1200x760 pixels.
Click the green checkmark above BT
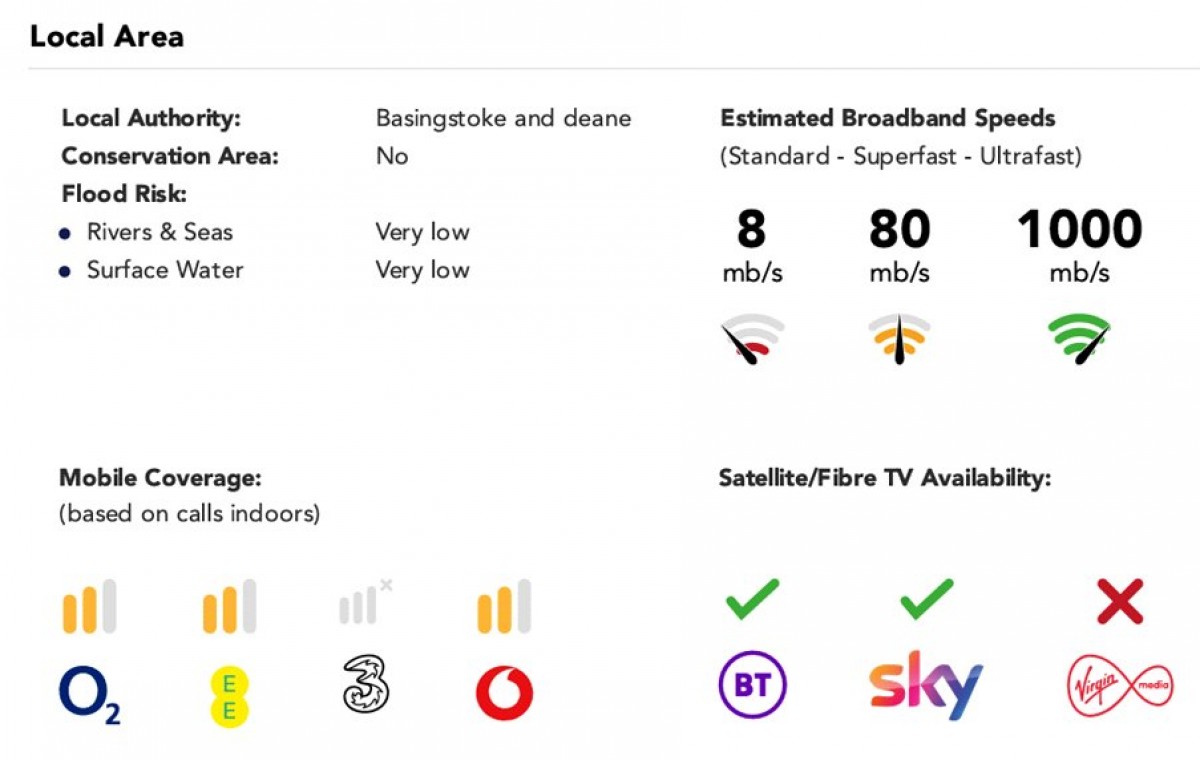753,601
